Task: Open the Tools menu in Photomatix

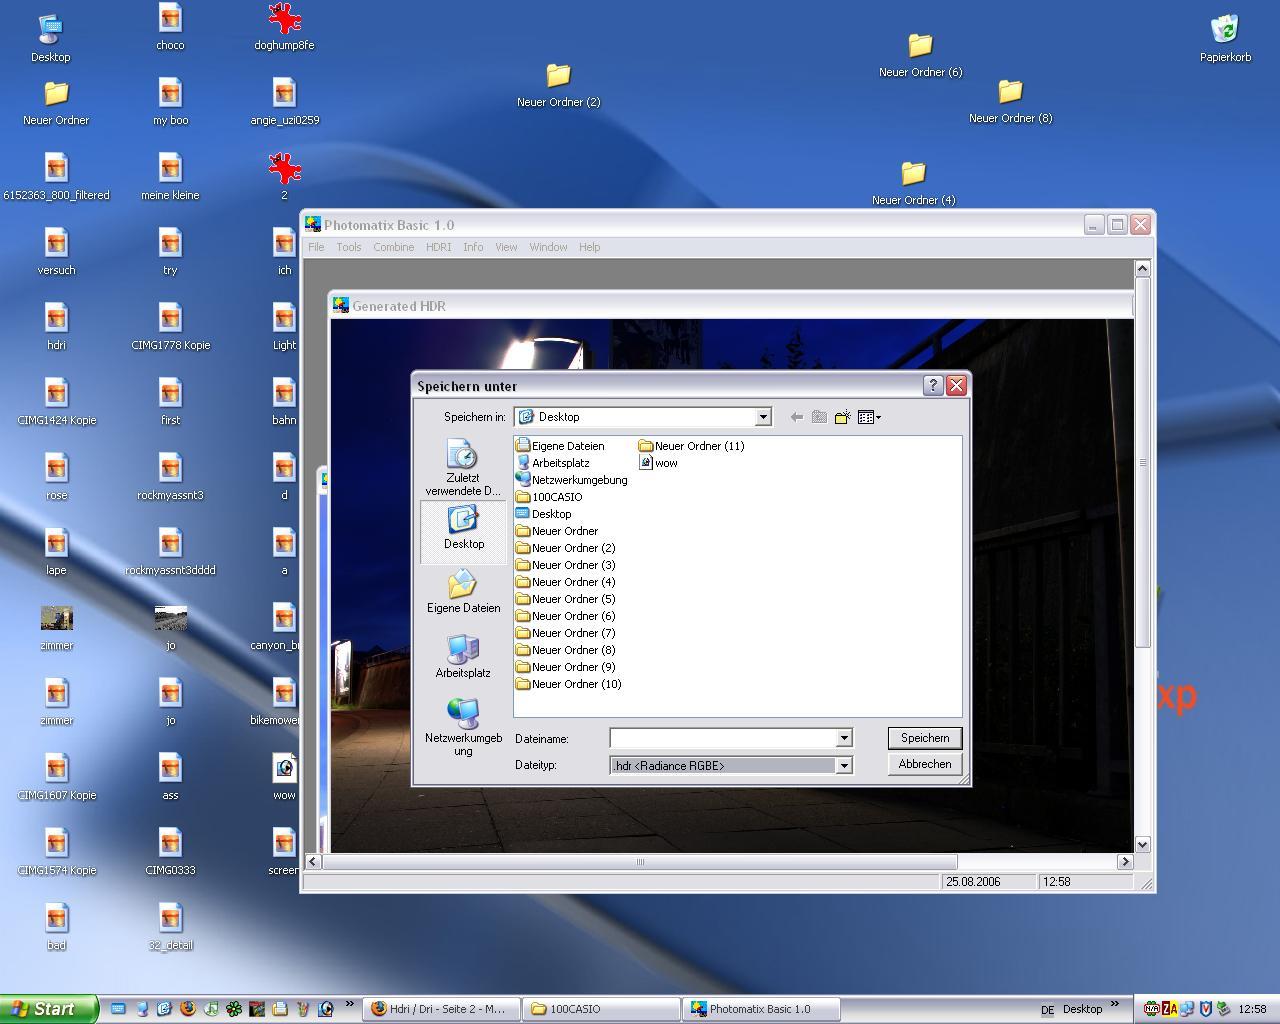Action: [349, 247]
